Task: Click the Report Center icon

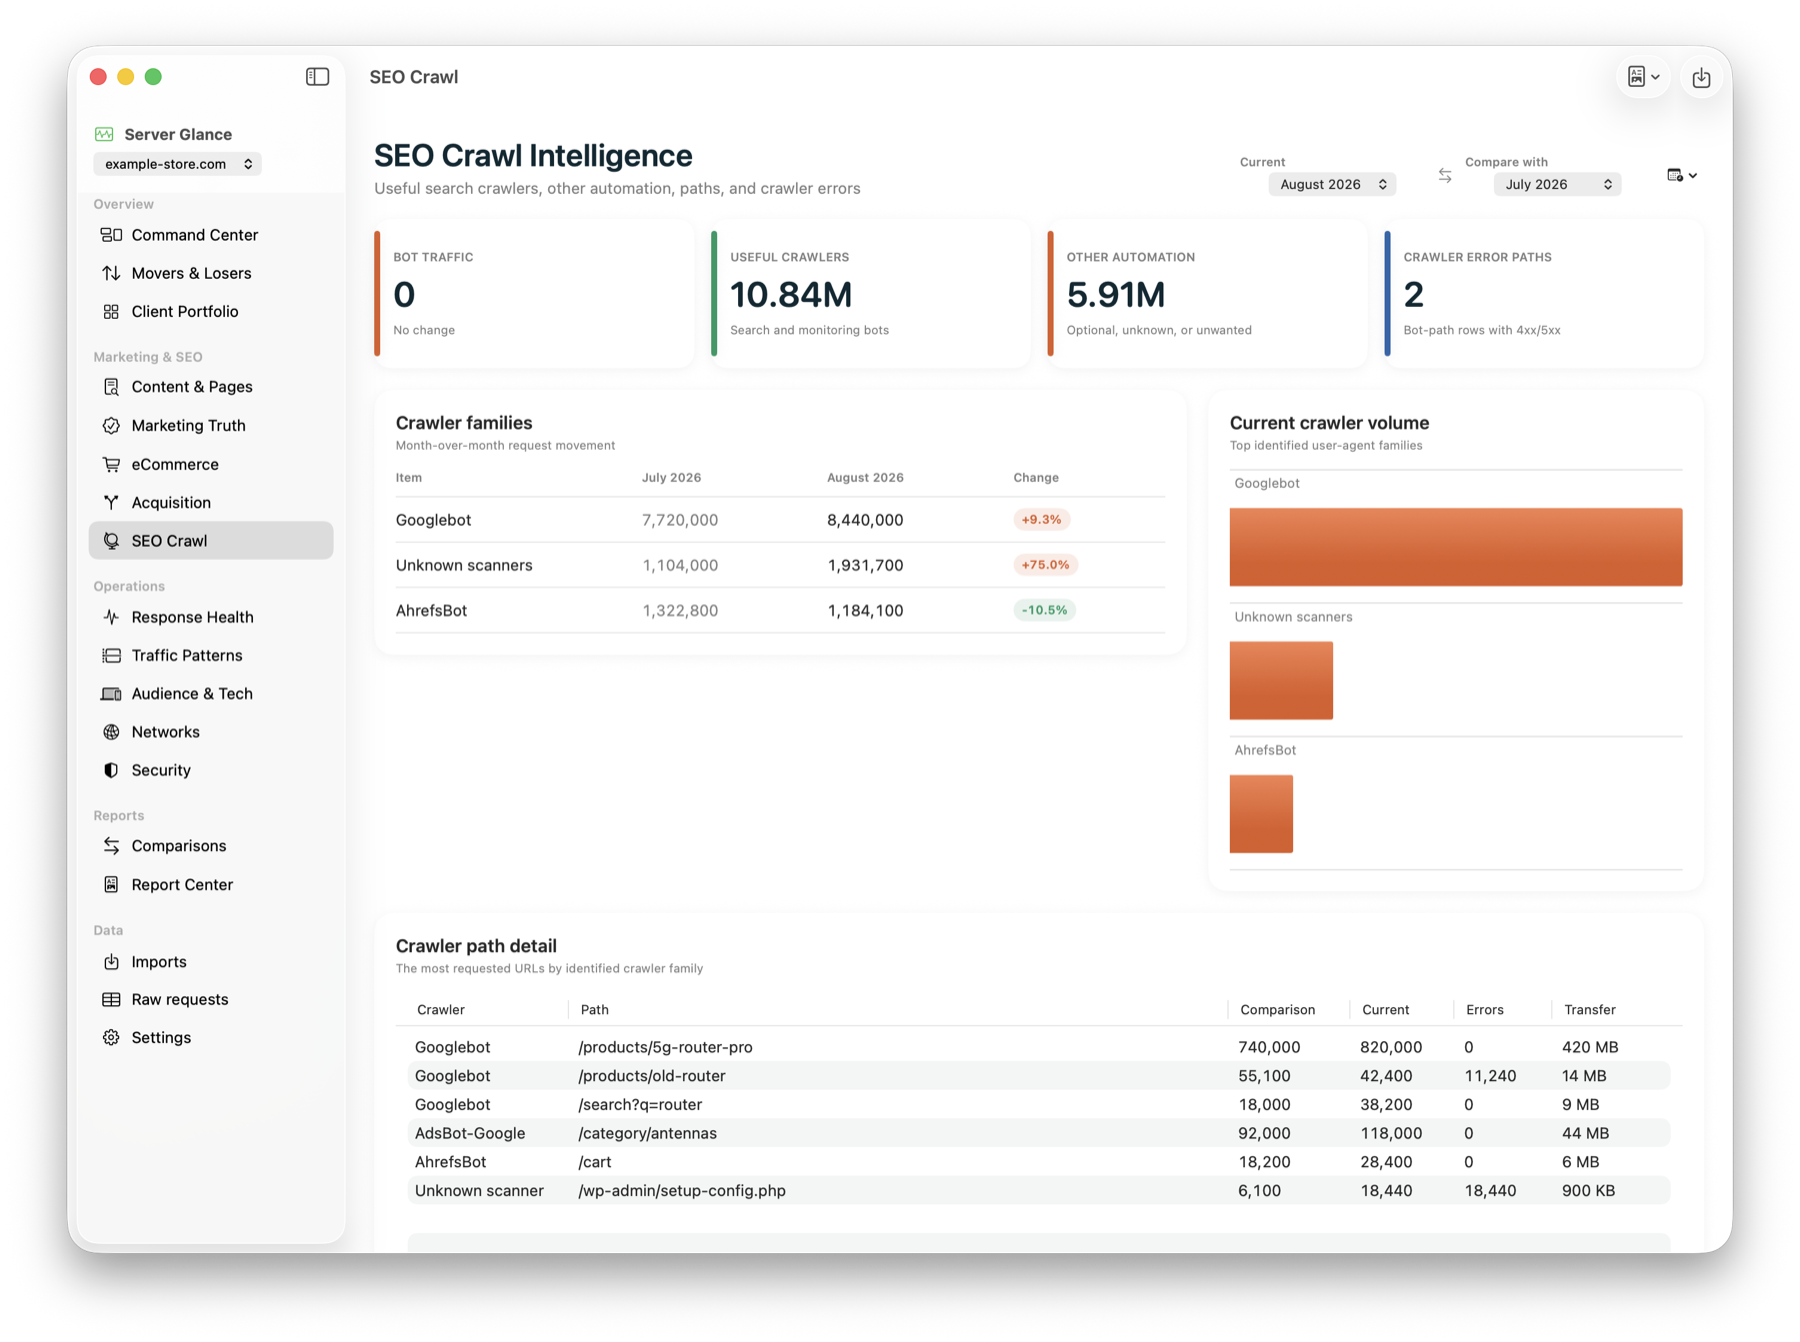Action: point(111,884)
